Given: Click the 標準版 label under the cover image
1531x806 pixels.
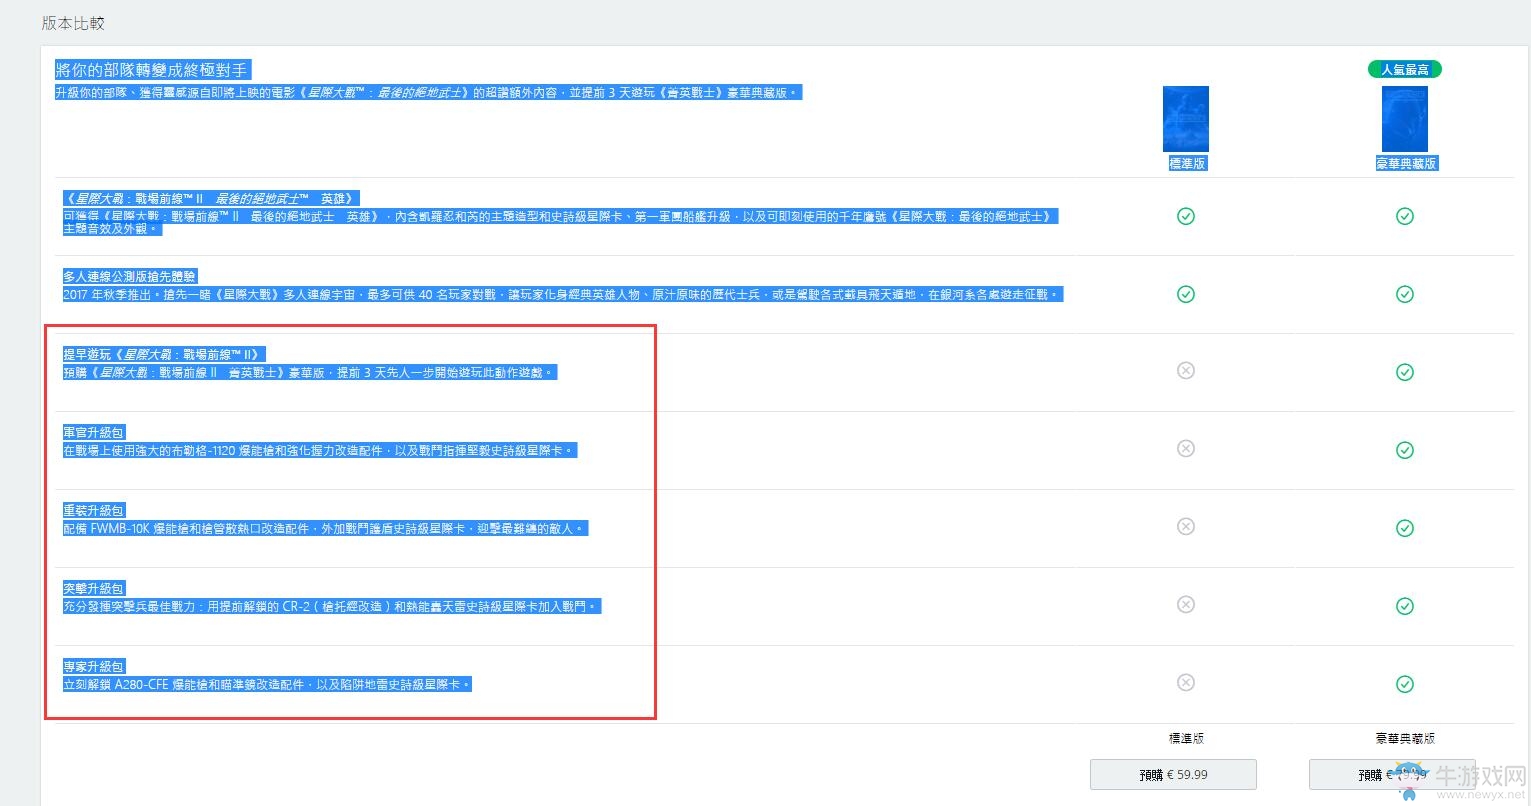Looking at the screenshot, I should pos(1187,163).
